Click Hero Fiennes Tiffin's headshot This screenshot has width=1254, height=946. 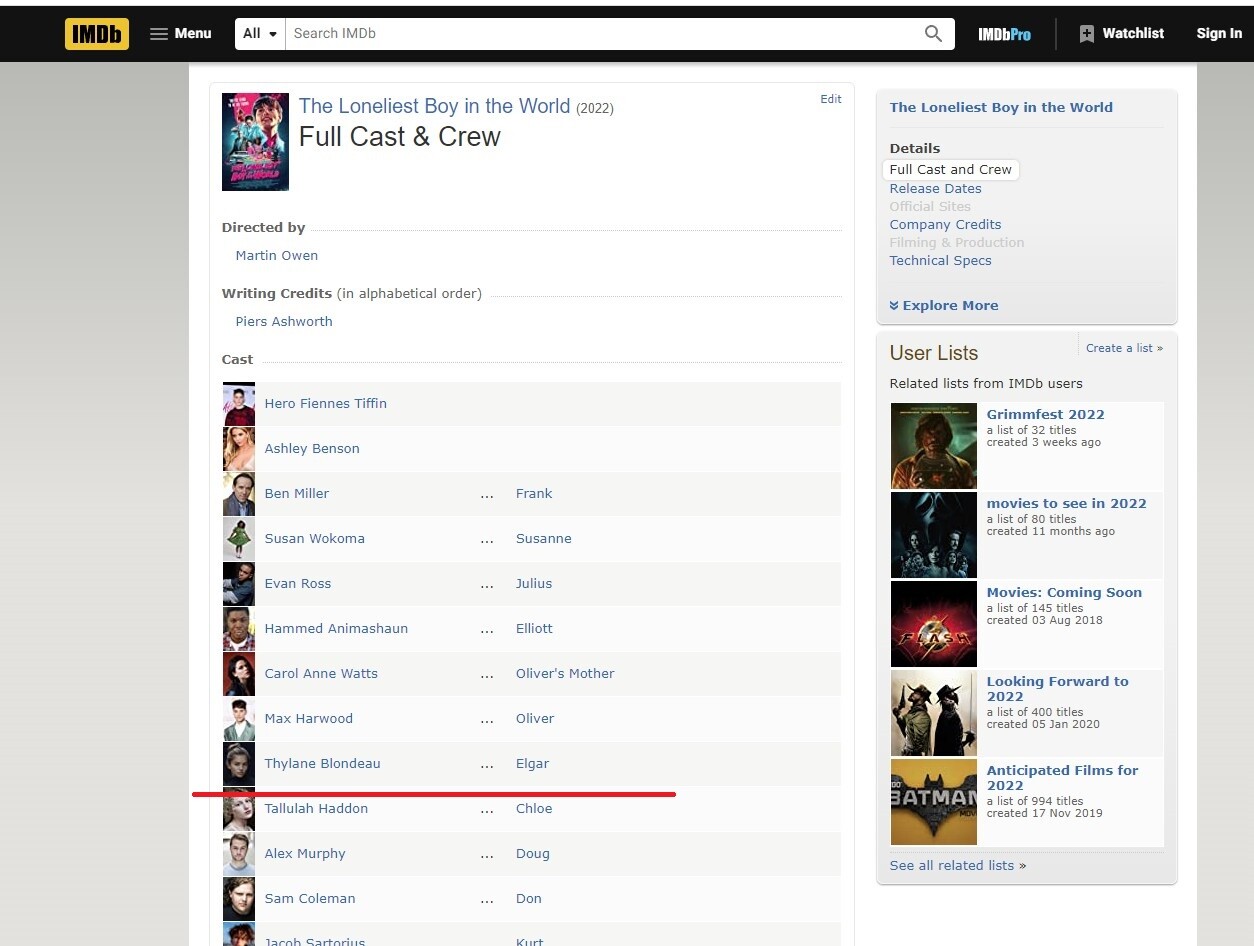point(239,404)
